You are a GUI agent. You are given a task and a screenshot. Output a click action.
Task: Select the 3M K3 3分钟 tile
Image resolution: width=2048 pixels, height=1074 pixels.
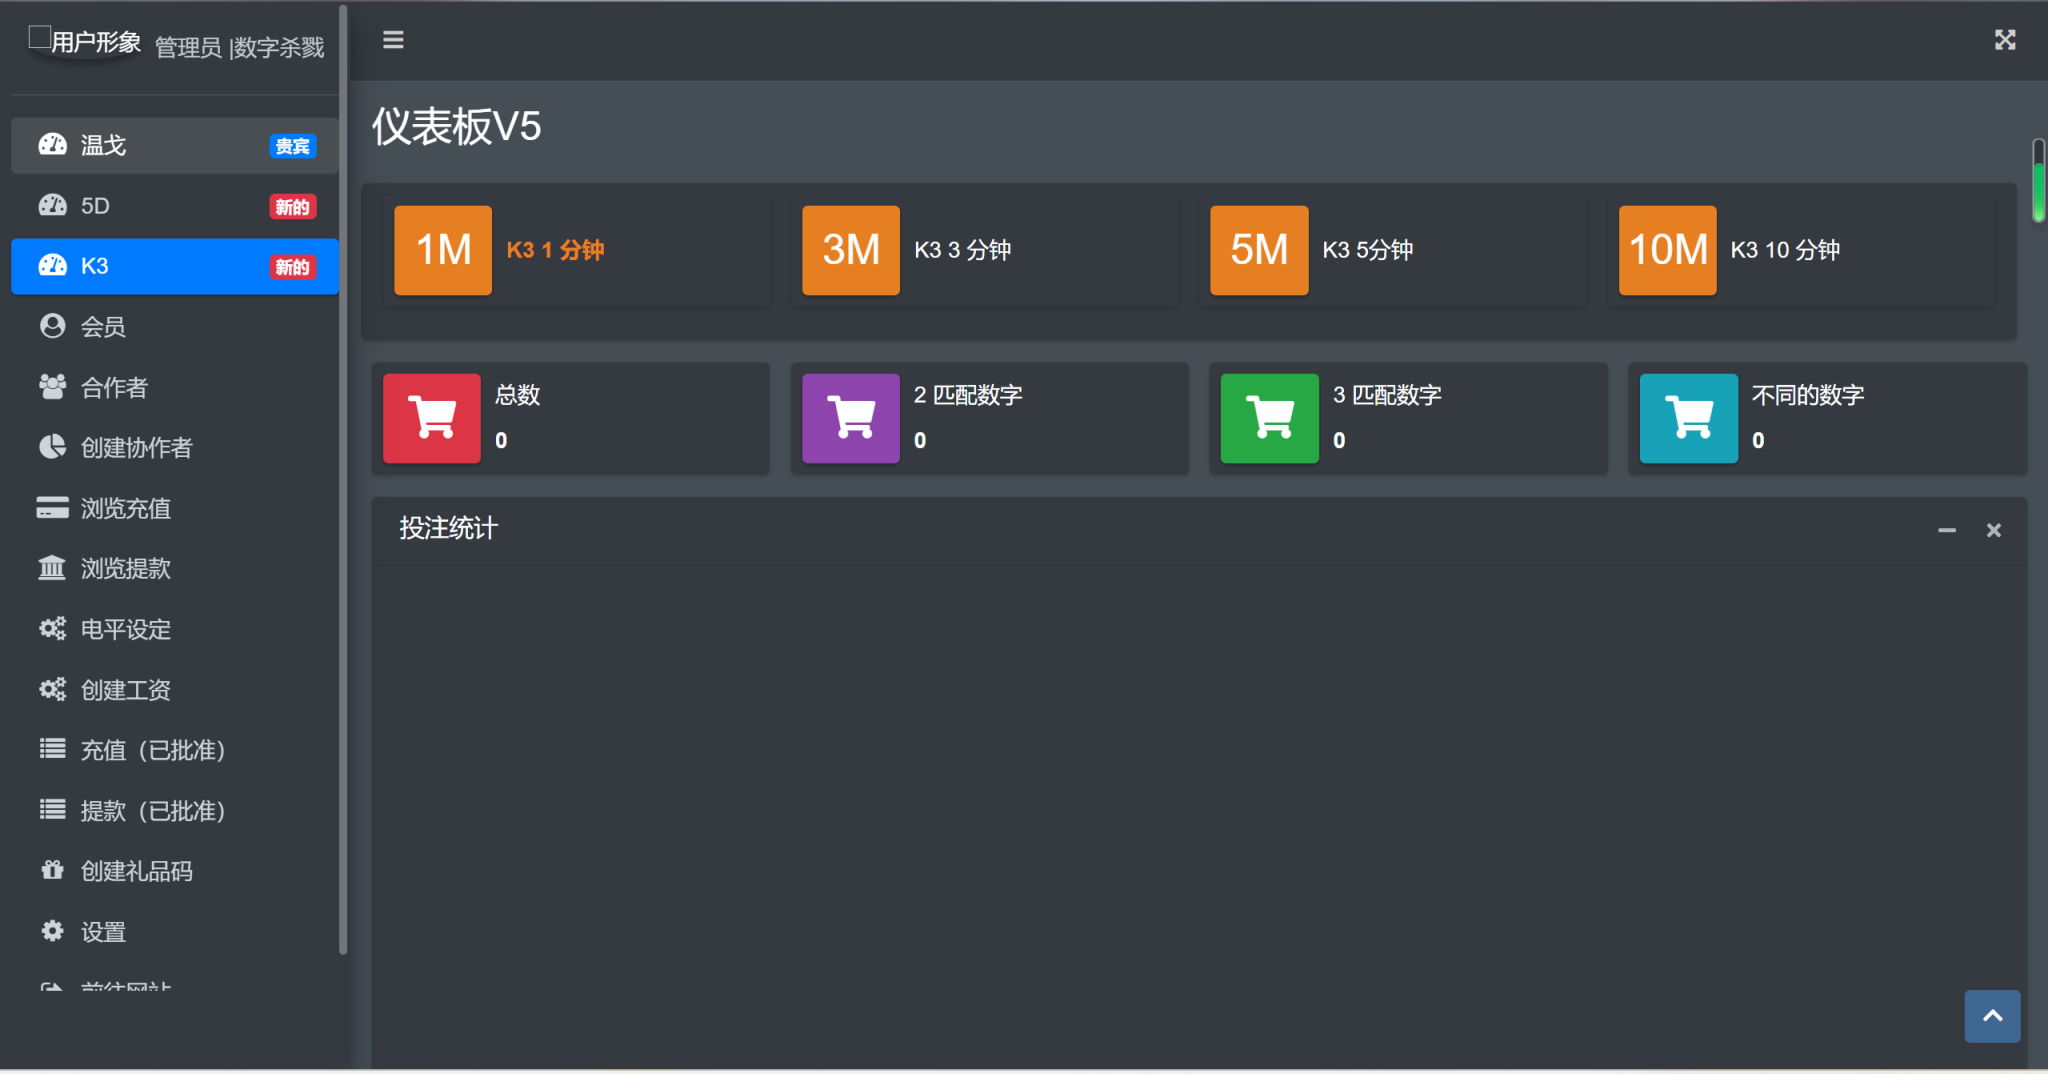pos(851,250)
